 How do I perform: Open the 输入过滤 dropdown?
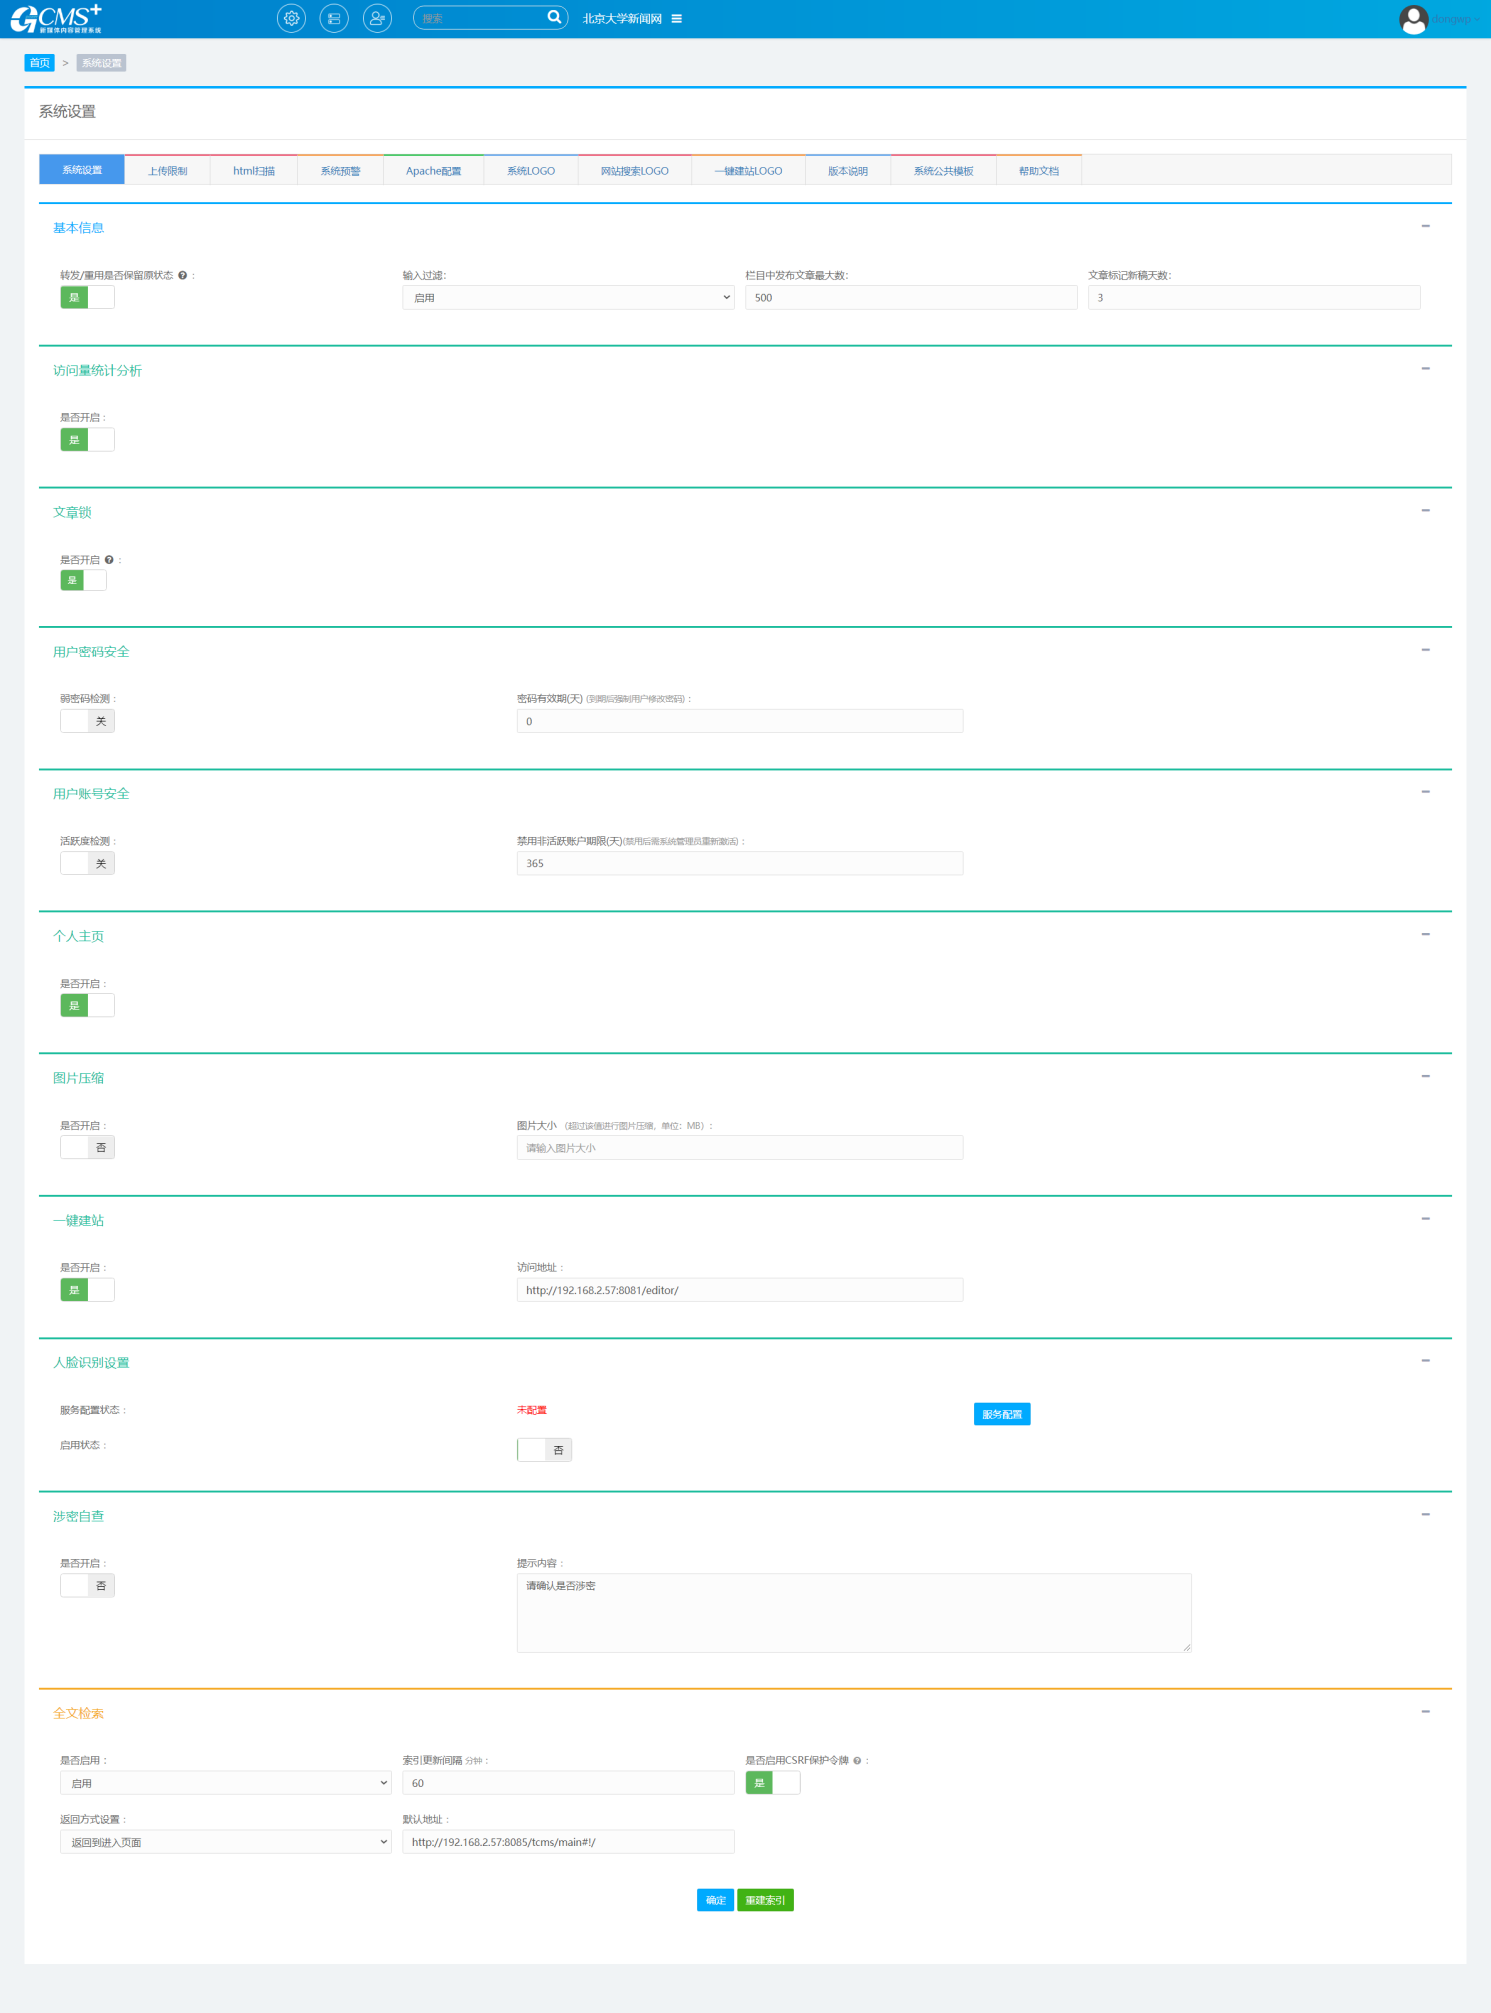568,298
